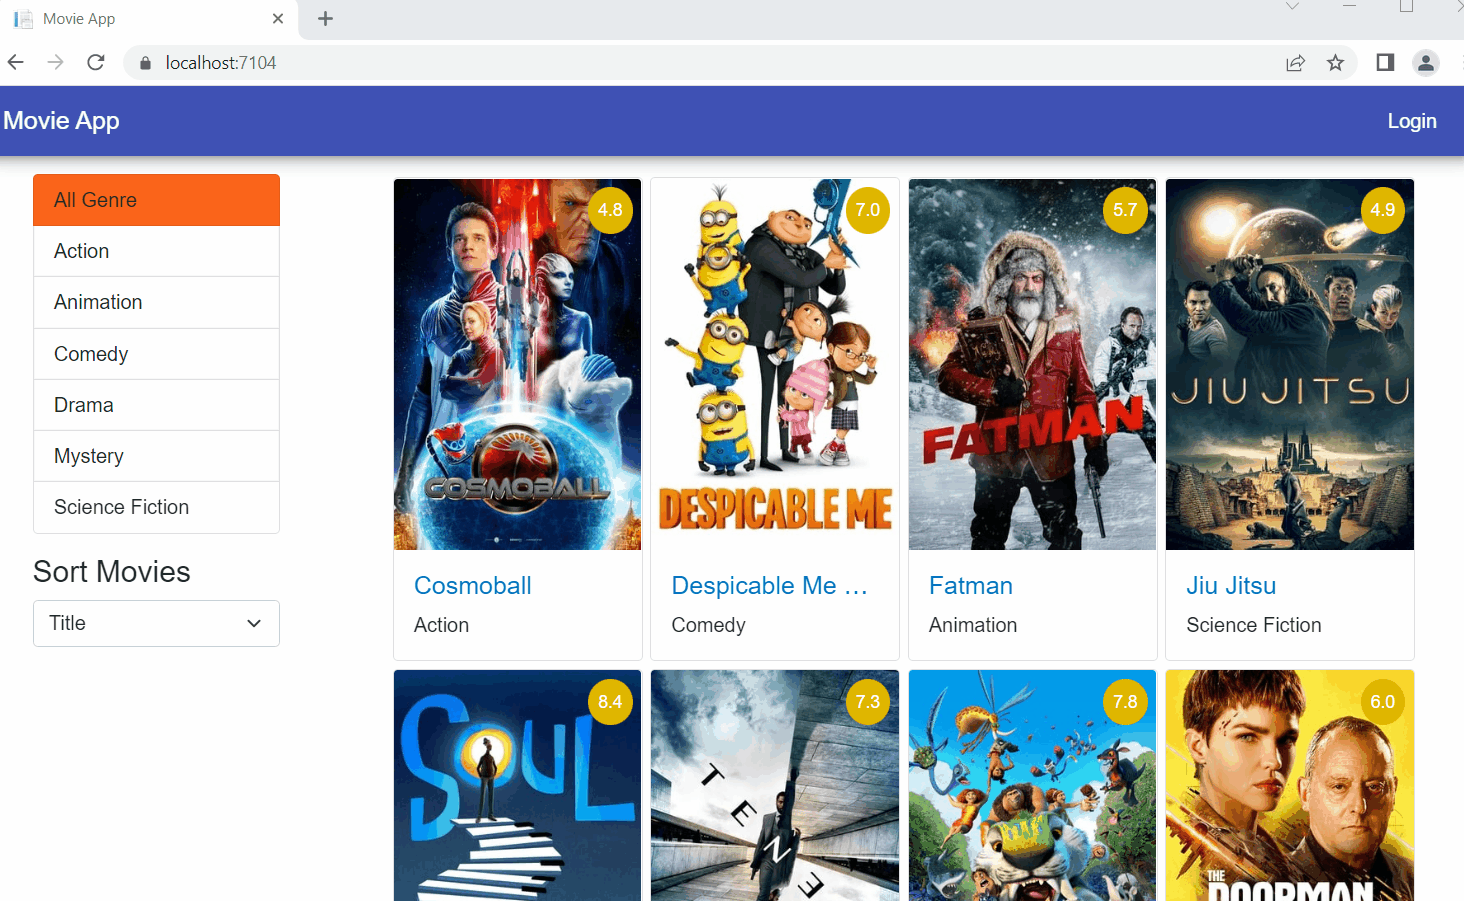Select the All Genre filter
The width and height of the screenshot is (1464, 901).
pos(156,200)
